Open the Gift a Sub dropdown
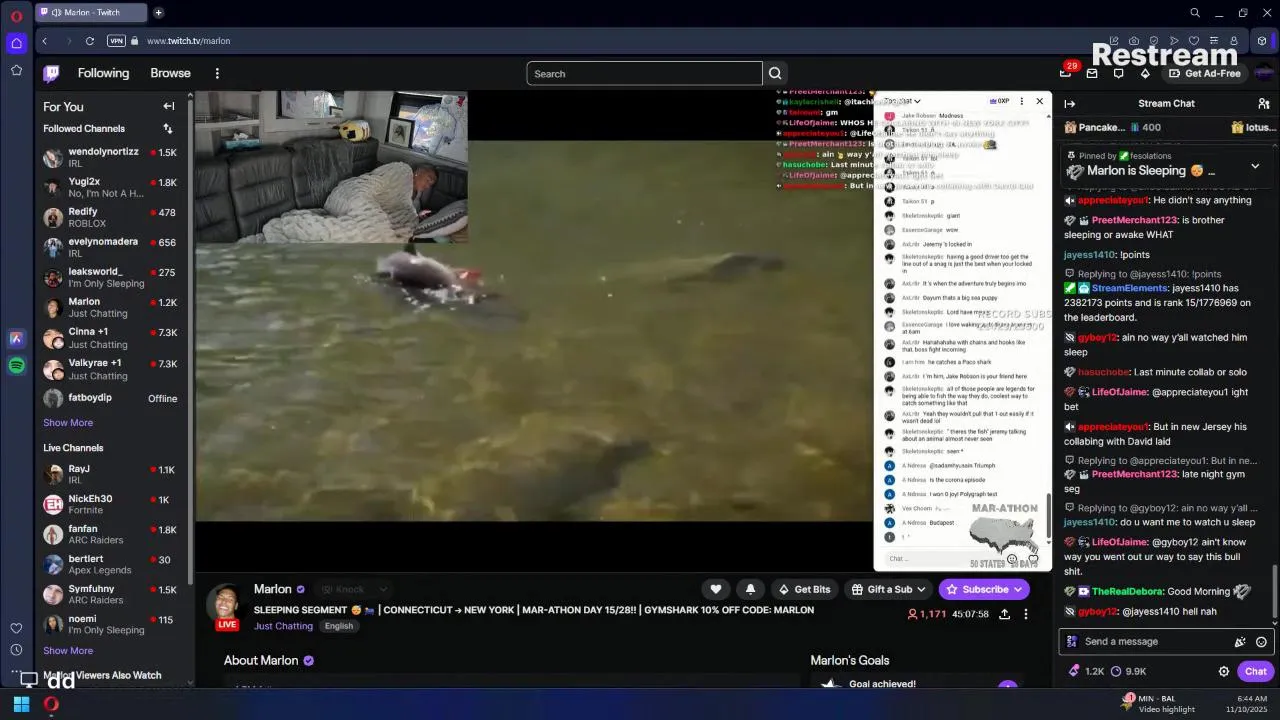The image size is (1280, 720). 888,589
